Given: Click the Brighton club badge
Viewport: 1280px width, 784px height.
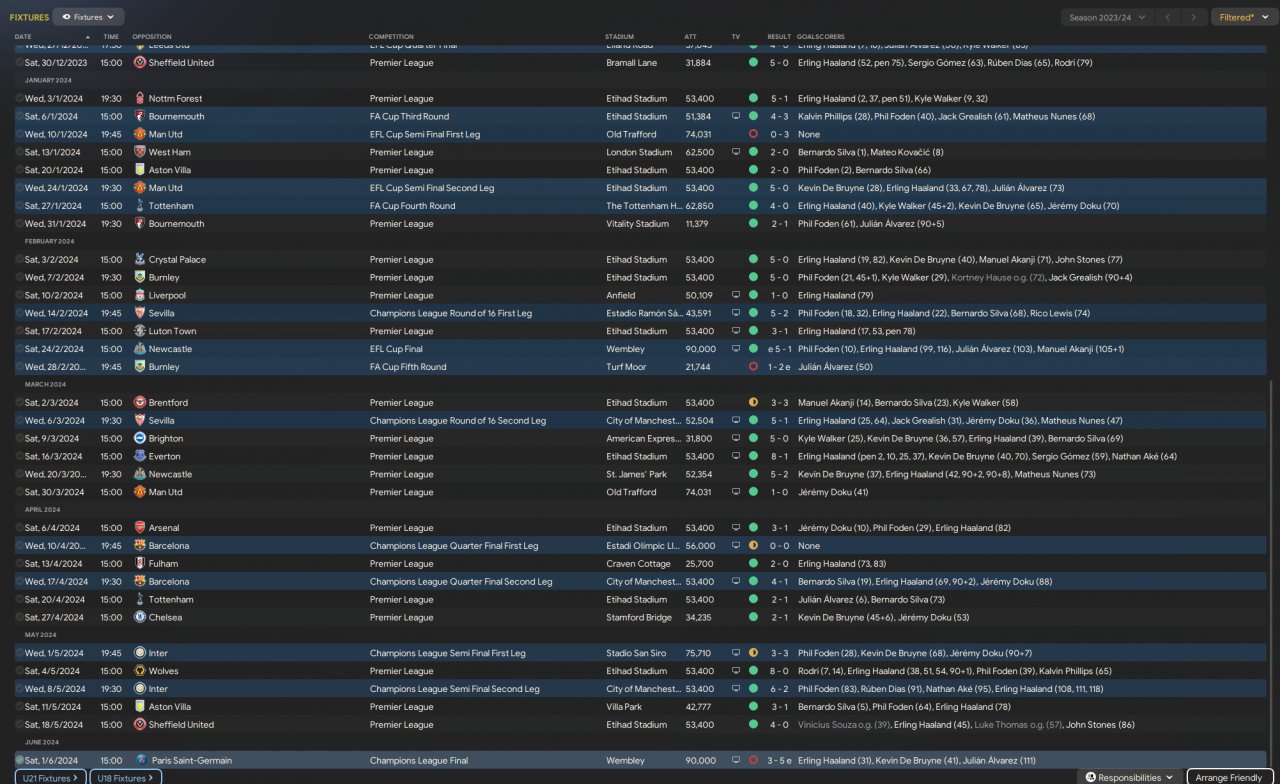Looking at the screenshot, I should 140,439.
